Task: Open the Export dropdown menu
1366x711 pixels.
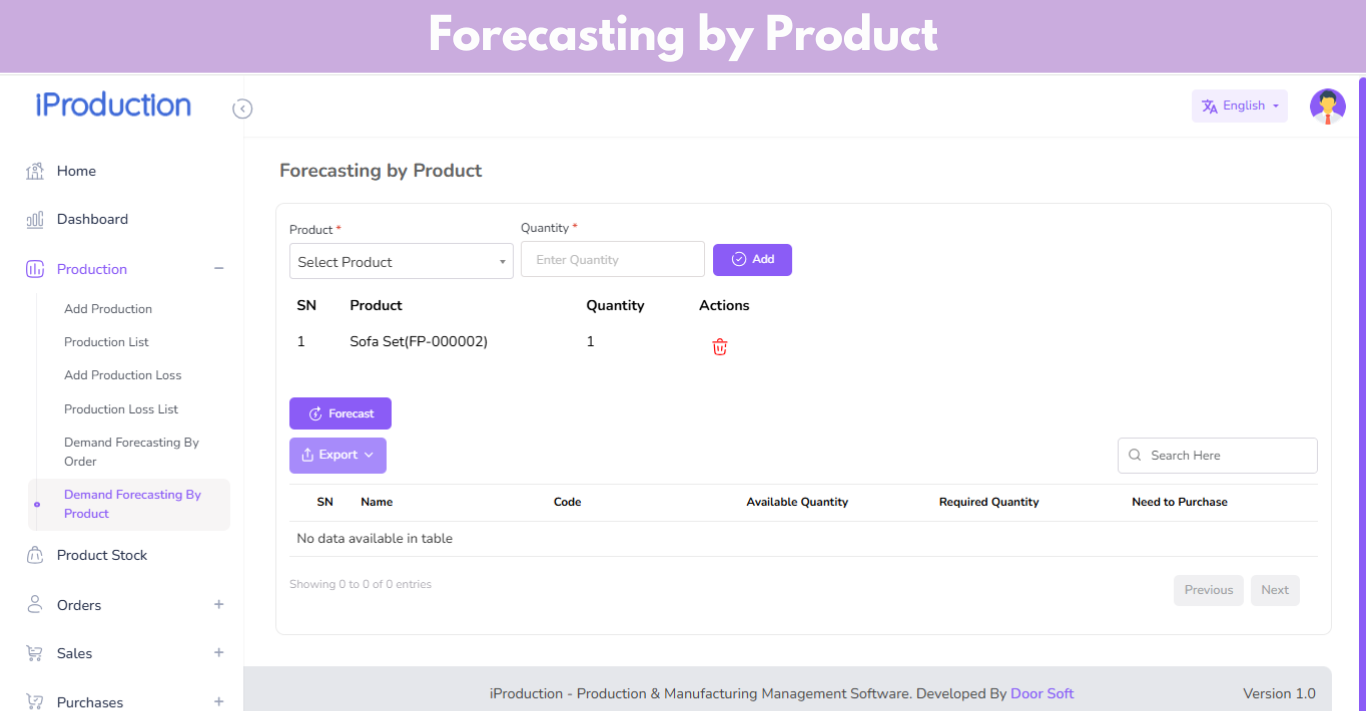Action: click(x=338, y=455)
